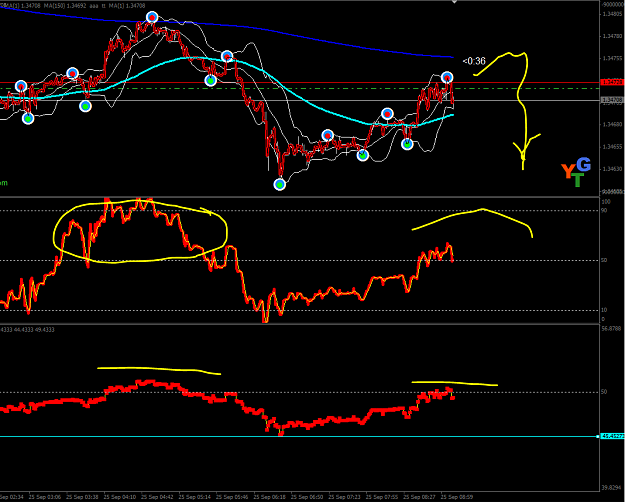Click the 1.34805 price axis label

coord(613,14)
